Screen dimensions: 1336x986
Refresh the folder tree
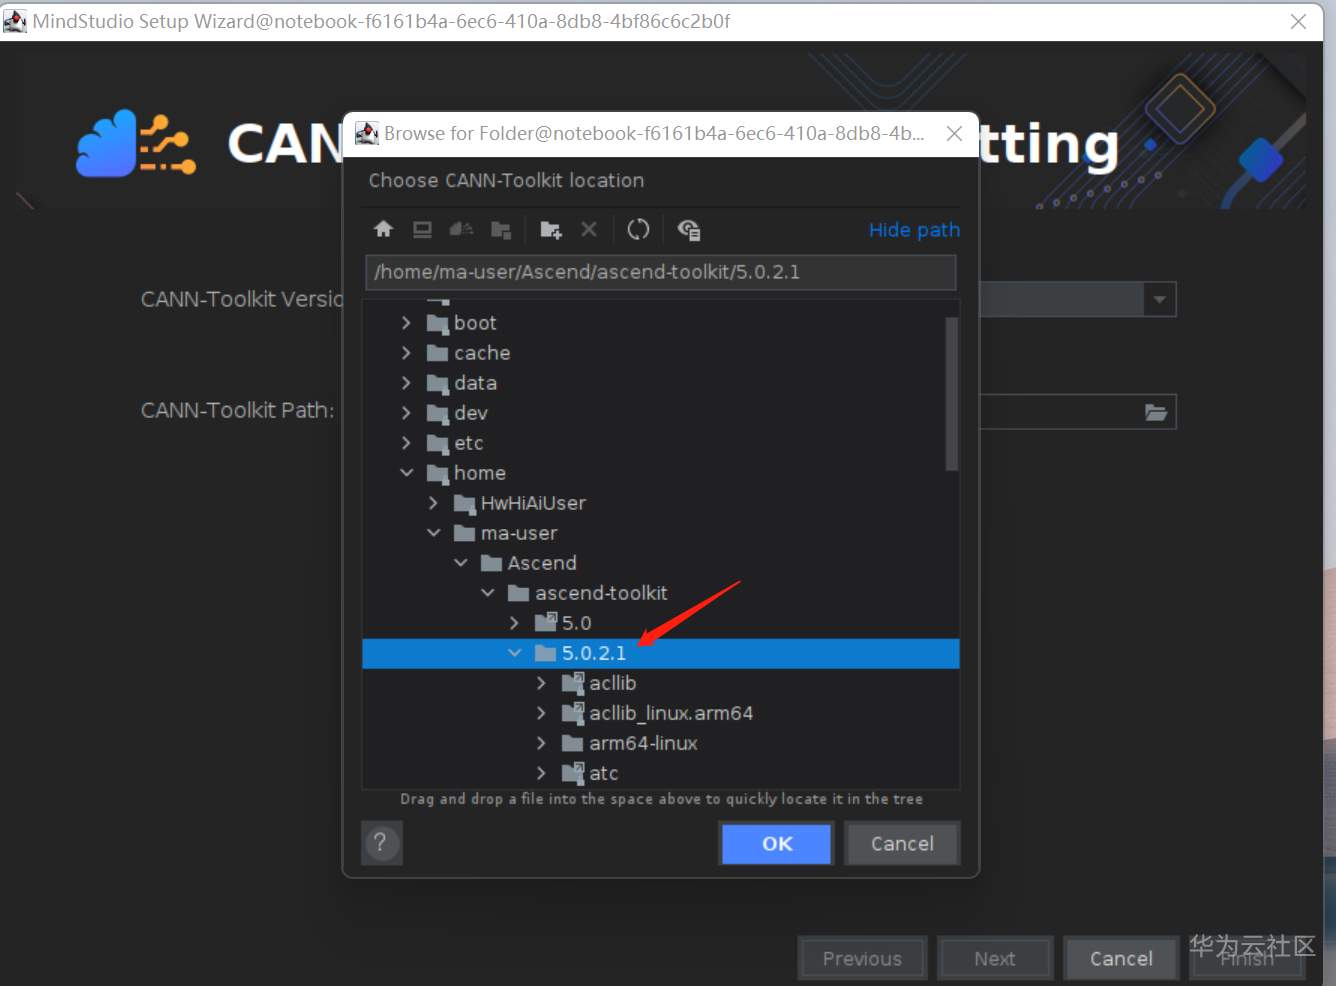[638, 229]
